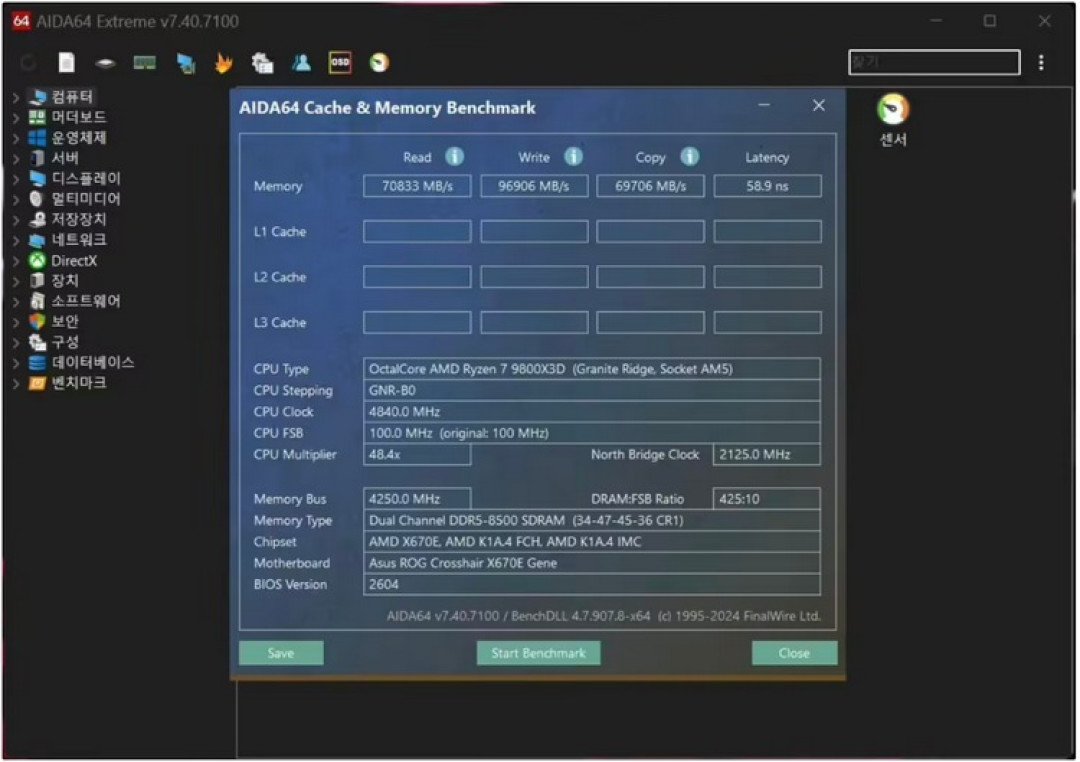Open the Preferences gear toolbar icon
The image size is (1080, 762).
pos(261,62)
